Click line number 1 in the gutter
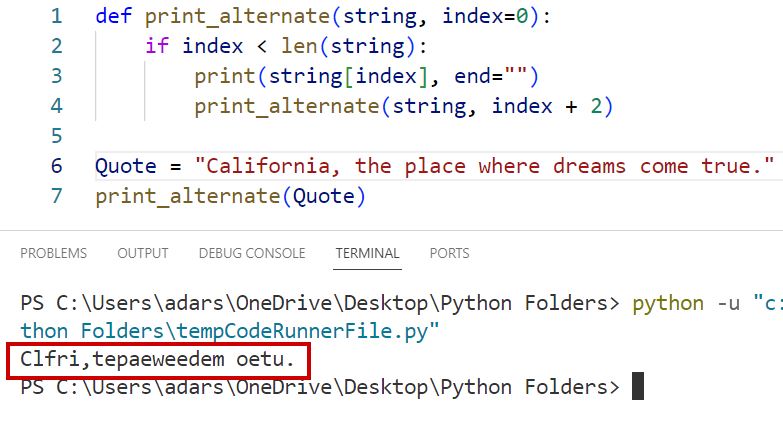Viewport: 783px width, 429px height. [56, 16]
